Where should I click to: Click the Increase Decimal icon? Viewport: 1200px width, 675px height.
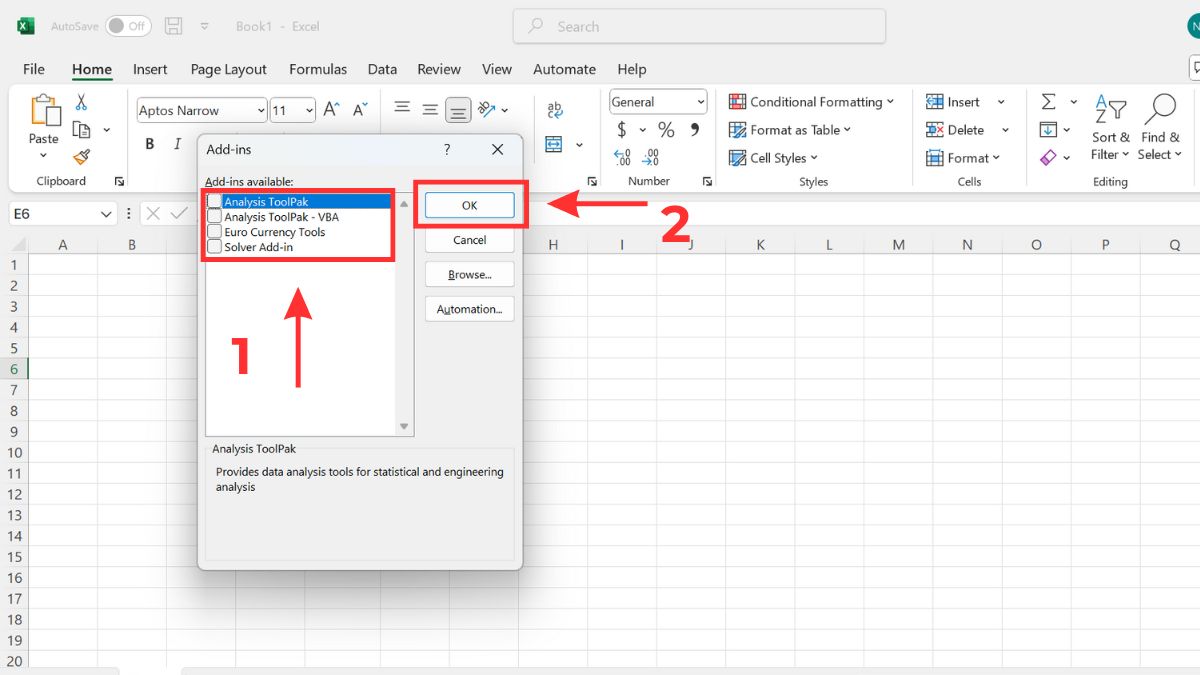(622, 157)
